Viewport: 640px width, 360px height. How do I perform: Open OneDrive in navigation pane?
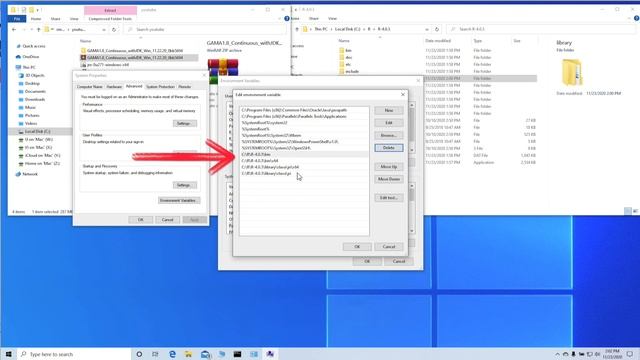pyautogui.click(x=31, y=57)
